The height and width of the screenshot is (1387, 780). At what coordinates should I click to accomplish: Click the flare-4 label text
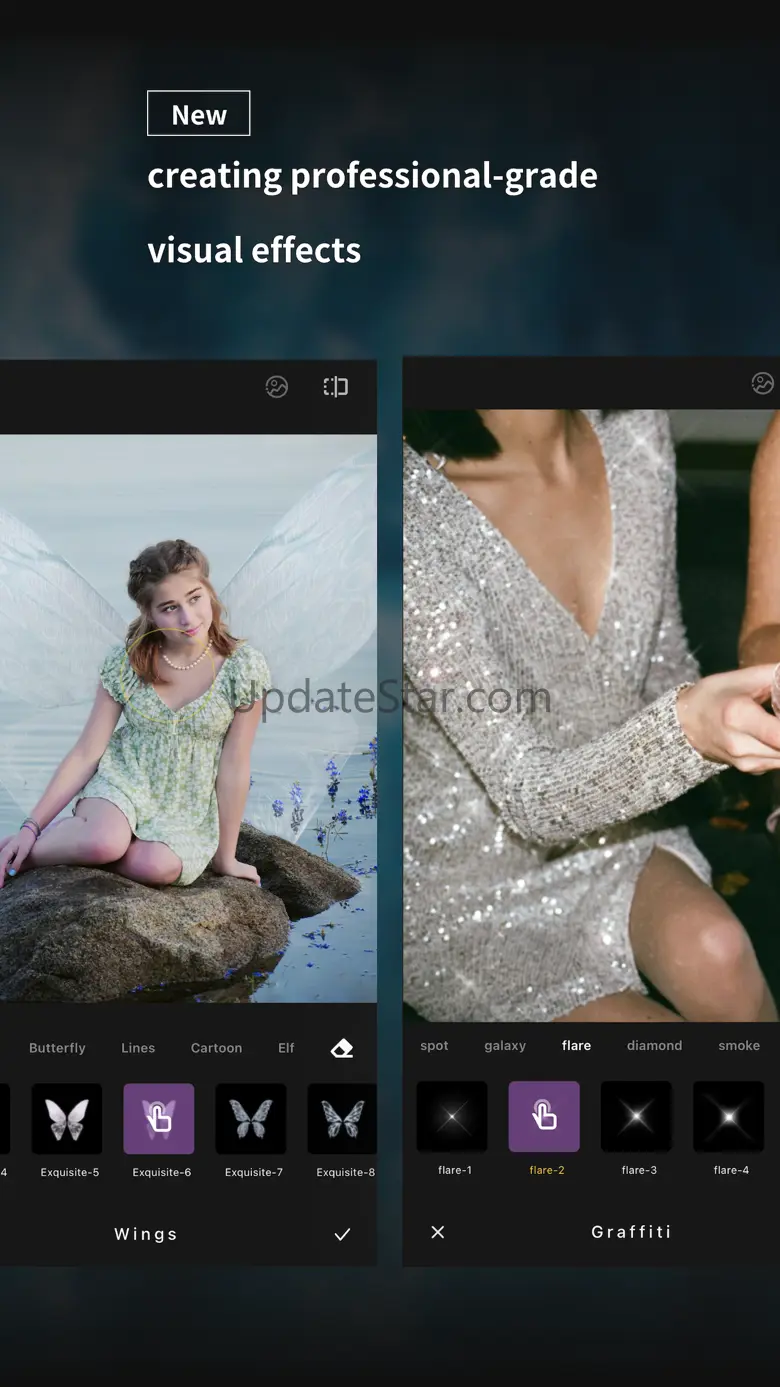click(x=731, y=1170)
